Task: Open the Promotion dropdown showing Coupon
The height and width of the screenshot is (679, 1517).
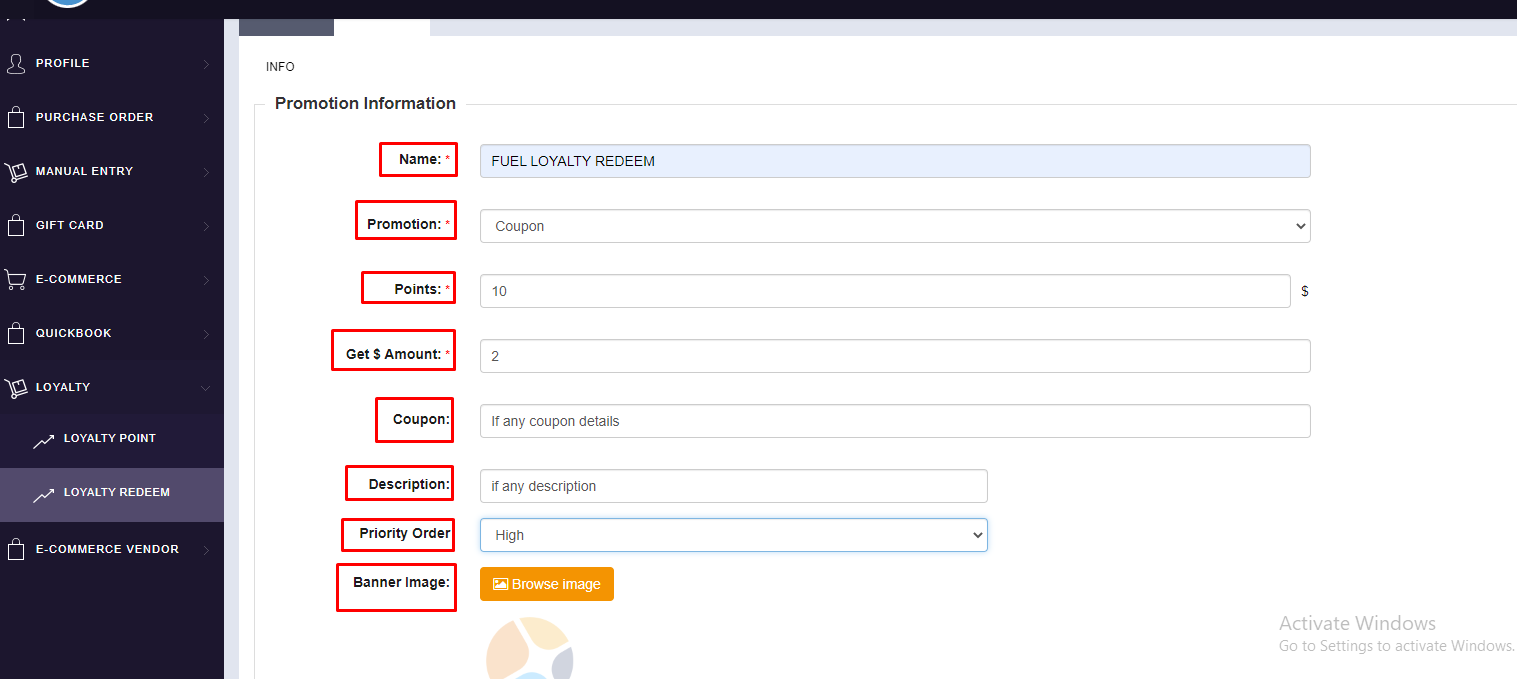Action: [x=894, y=226]
